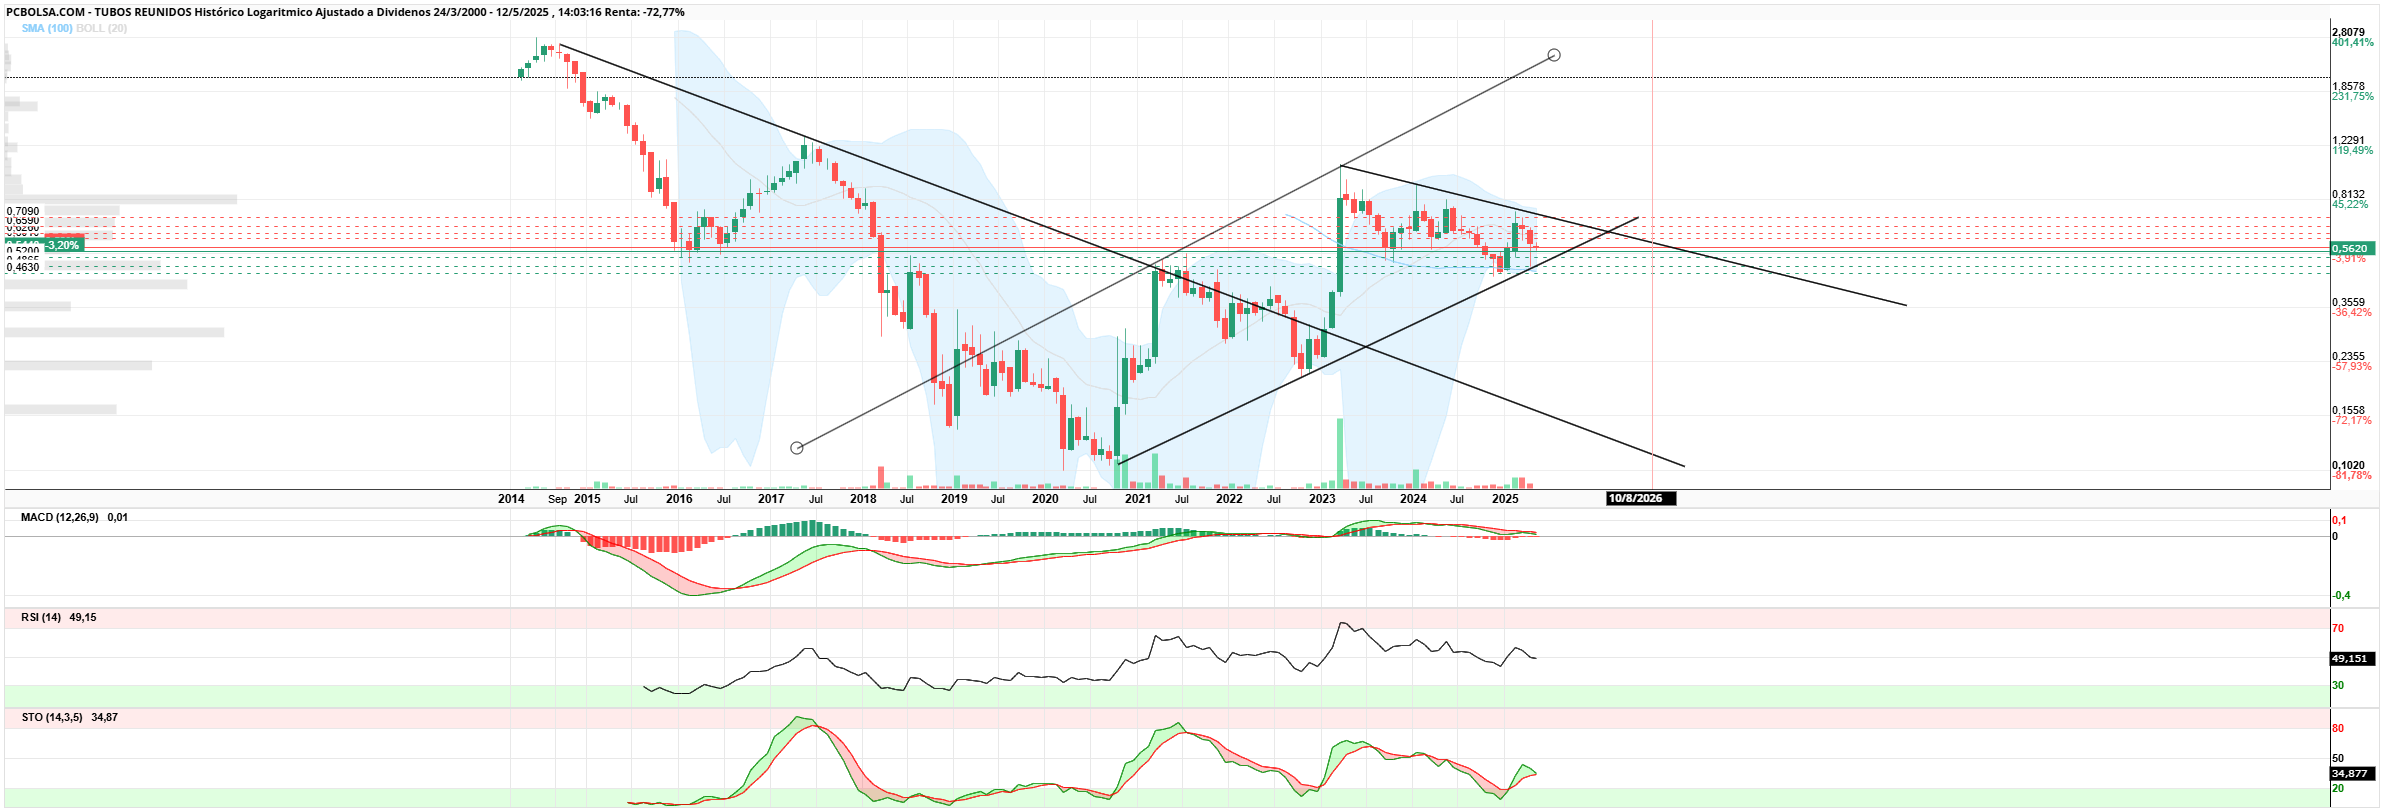Click the lower-left trendline circle handle

point(797,447)
